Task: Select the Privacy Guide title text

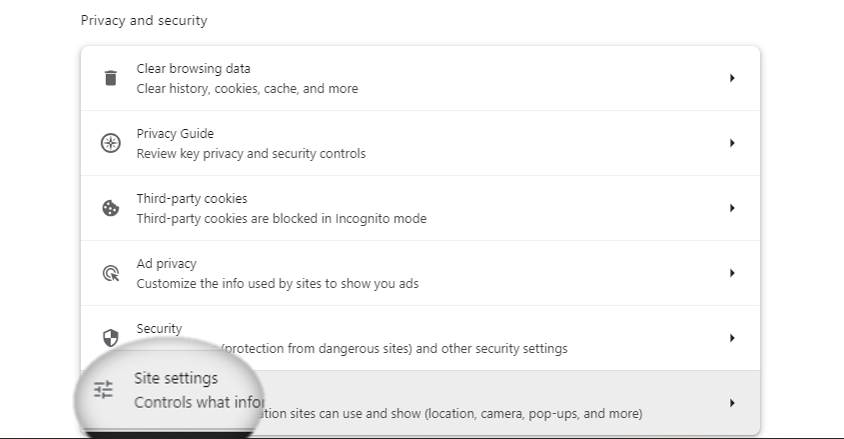Action: coord(175,133)
